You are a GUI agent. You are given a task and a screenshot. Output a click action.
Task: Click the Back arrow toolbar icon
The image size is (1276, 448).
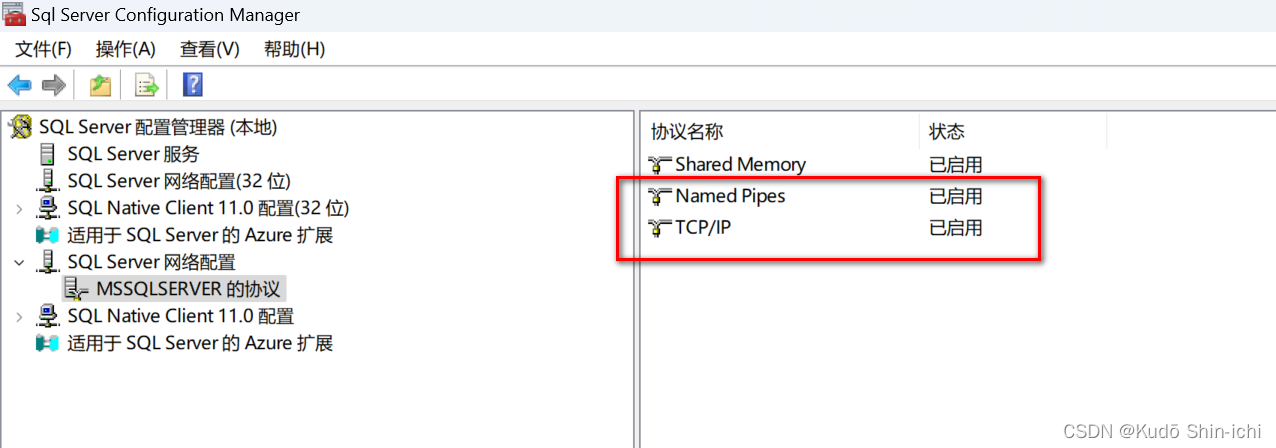point(19,86)
